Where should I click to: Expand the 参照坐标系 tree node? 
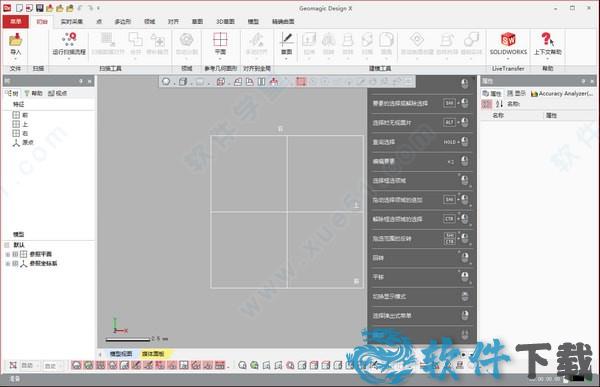tap(7, 263)
